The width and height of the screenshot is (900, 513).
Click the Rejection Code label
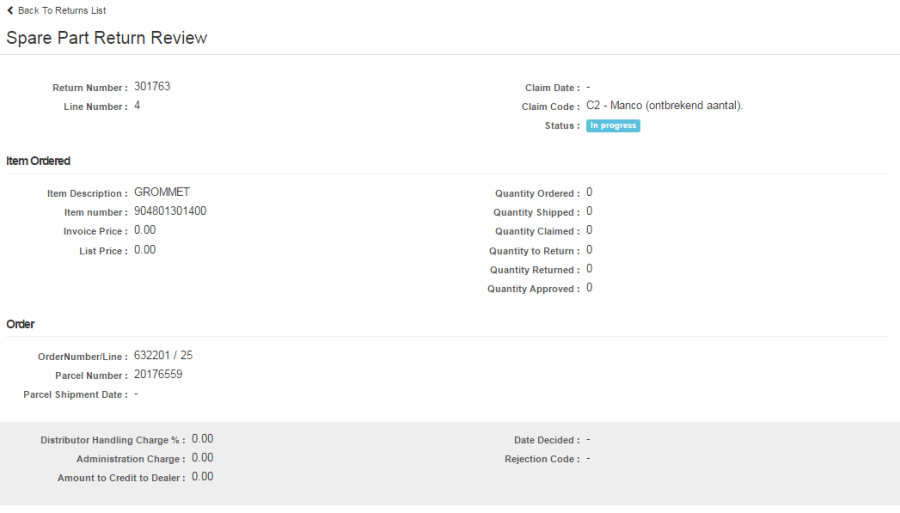pos(542,459)
